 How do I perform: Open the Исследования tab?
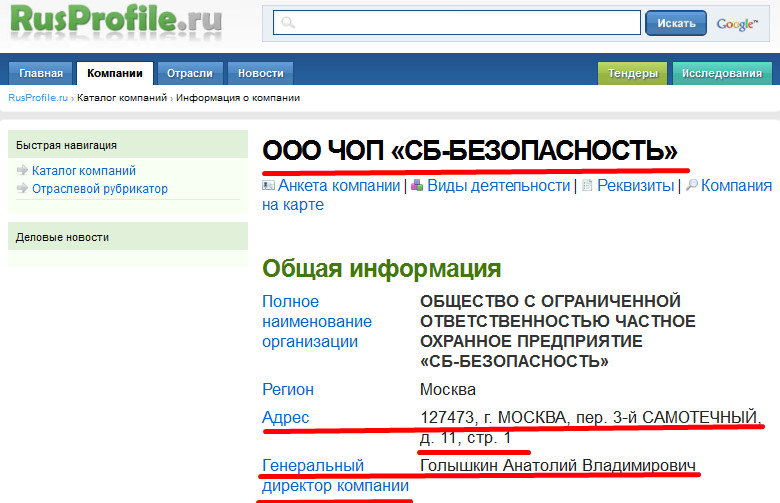[722, 73]
